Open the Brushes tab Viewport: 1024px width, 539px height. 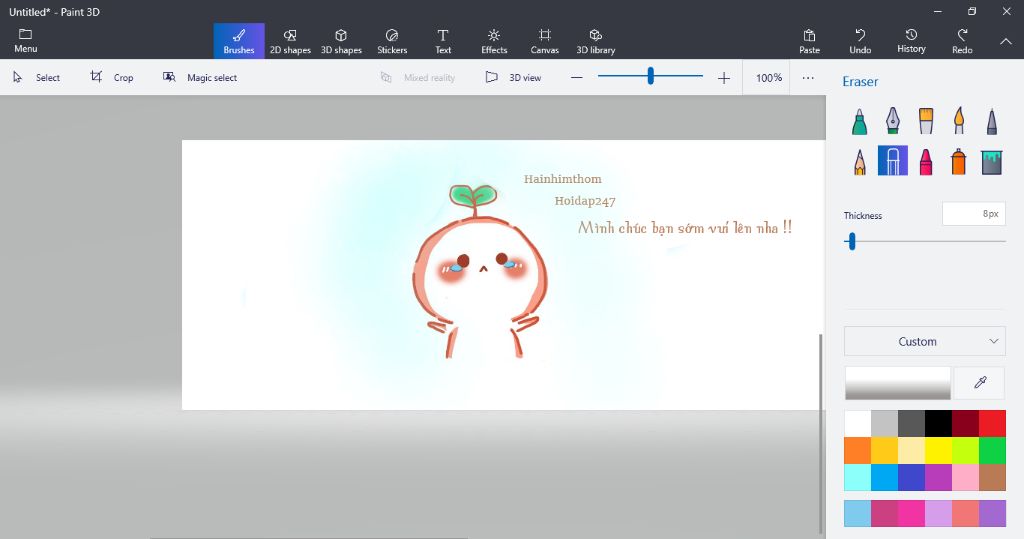(239, 41)
